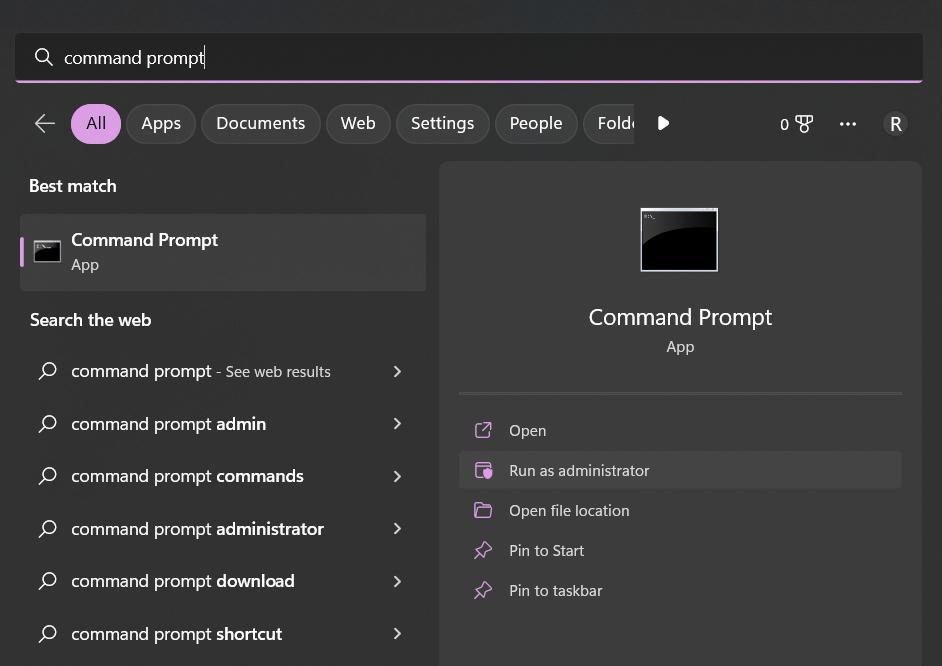Click the large Command Prompt preview icon
942x666 pixels.
(679, 239)
